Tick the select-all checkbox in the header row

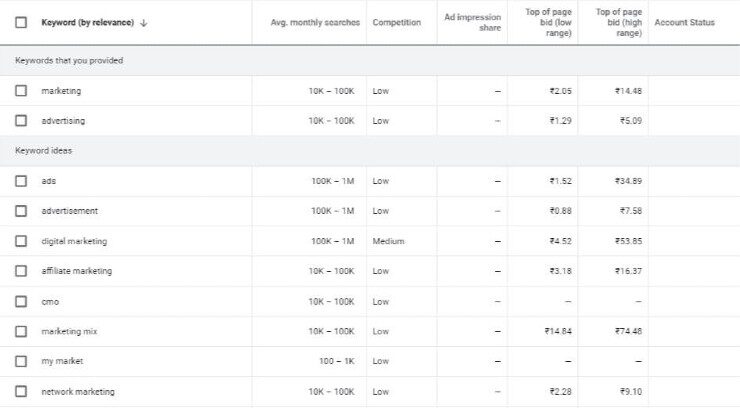pos(21,23)
